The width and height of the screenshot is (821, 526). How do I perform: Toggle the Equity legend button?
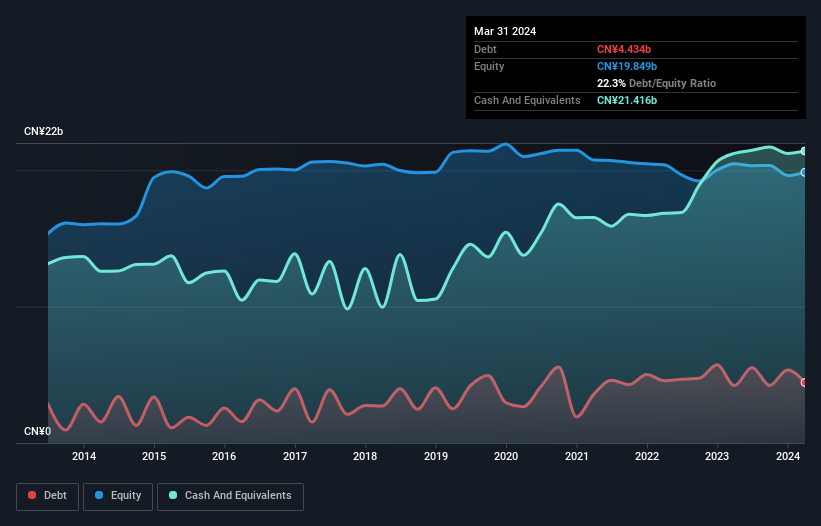point(118,496)
